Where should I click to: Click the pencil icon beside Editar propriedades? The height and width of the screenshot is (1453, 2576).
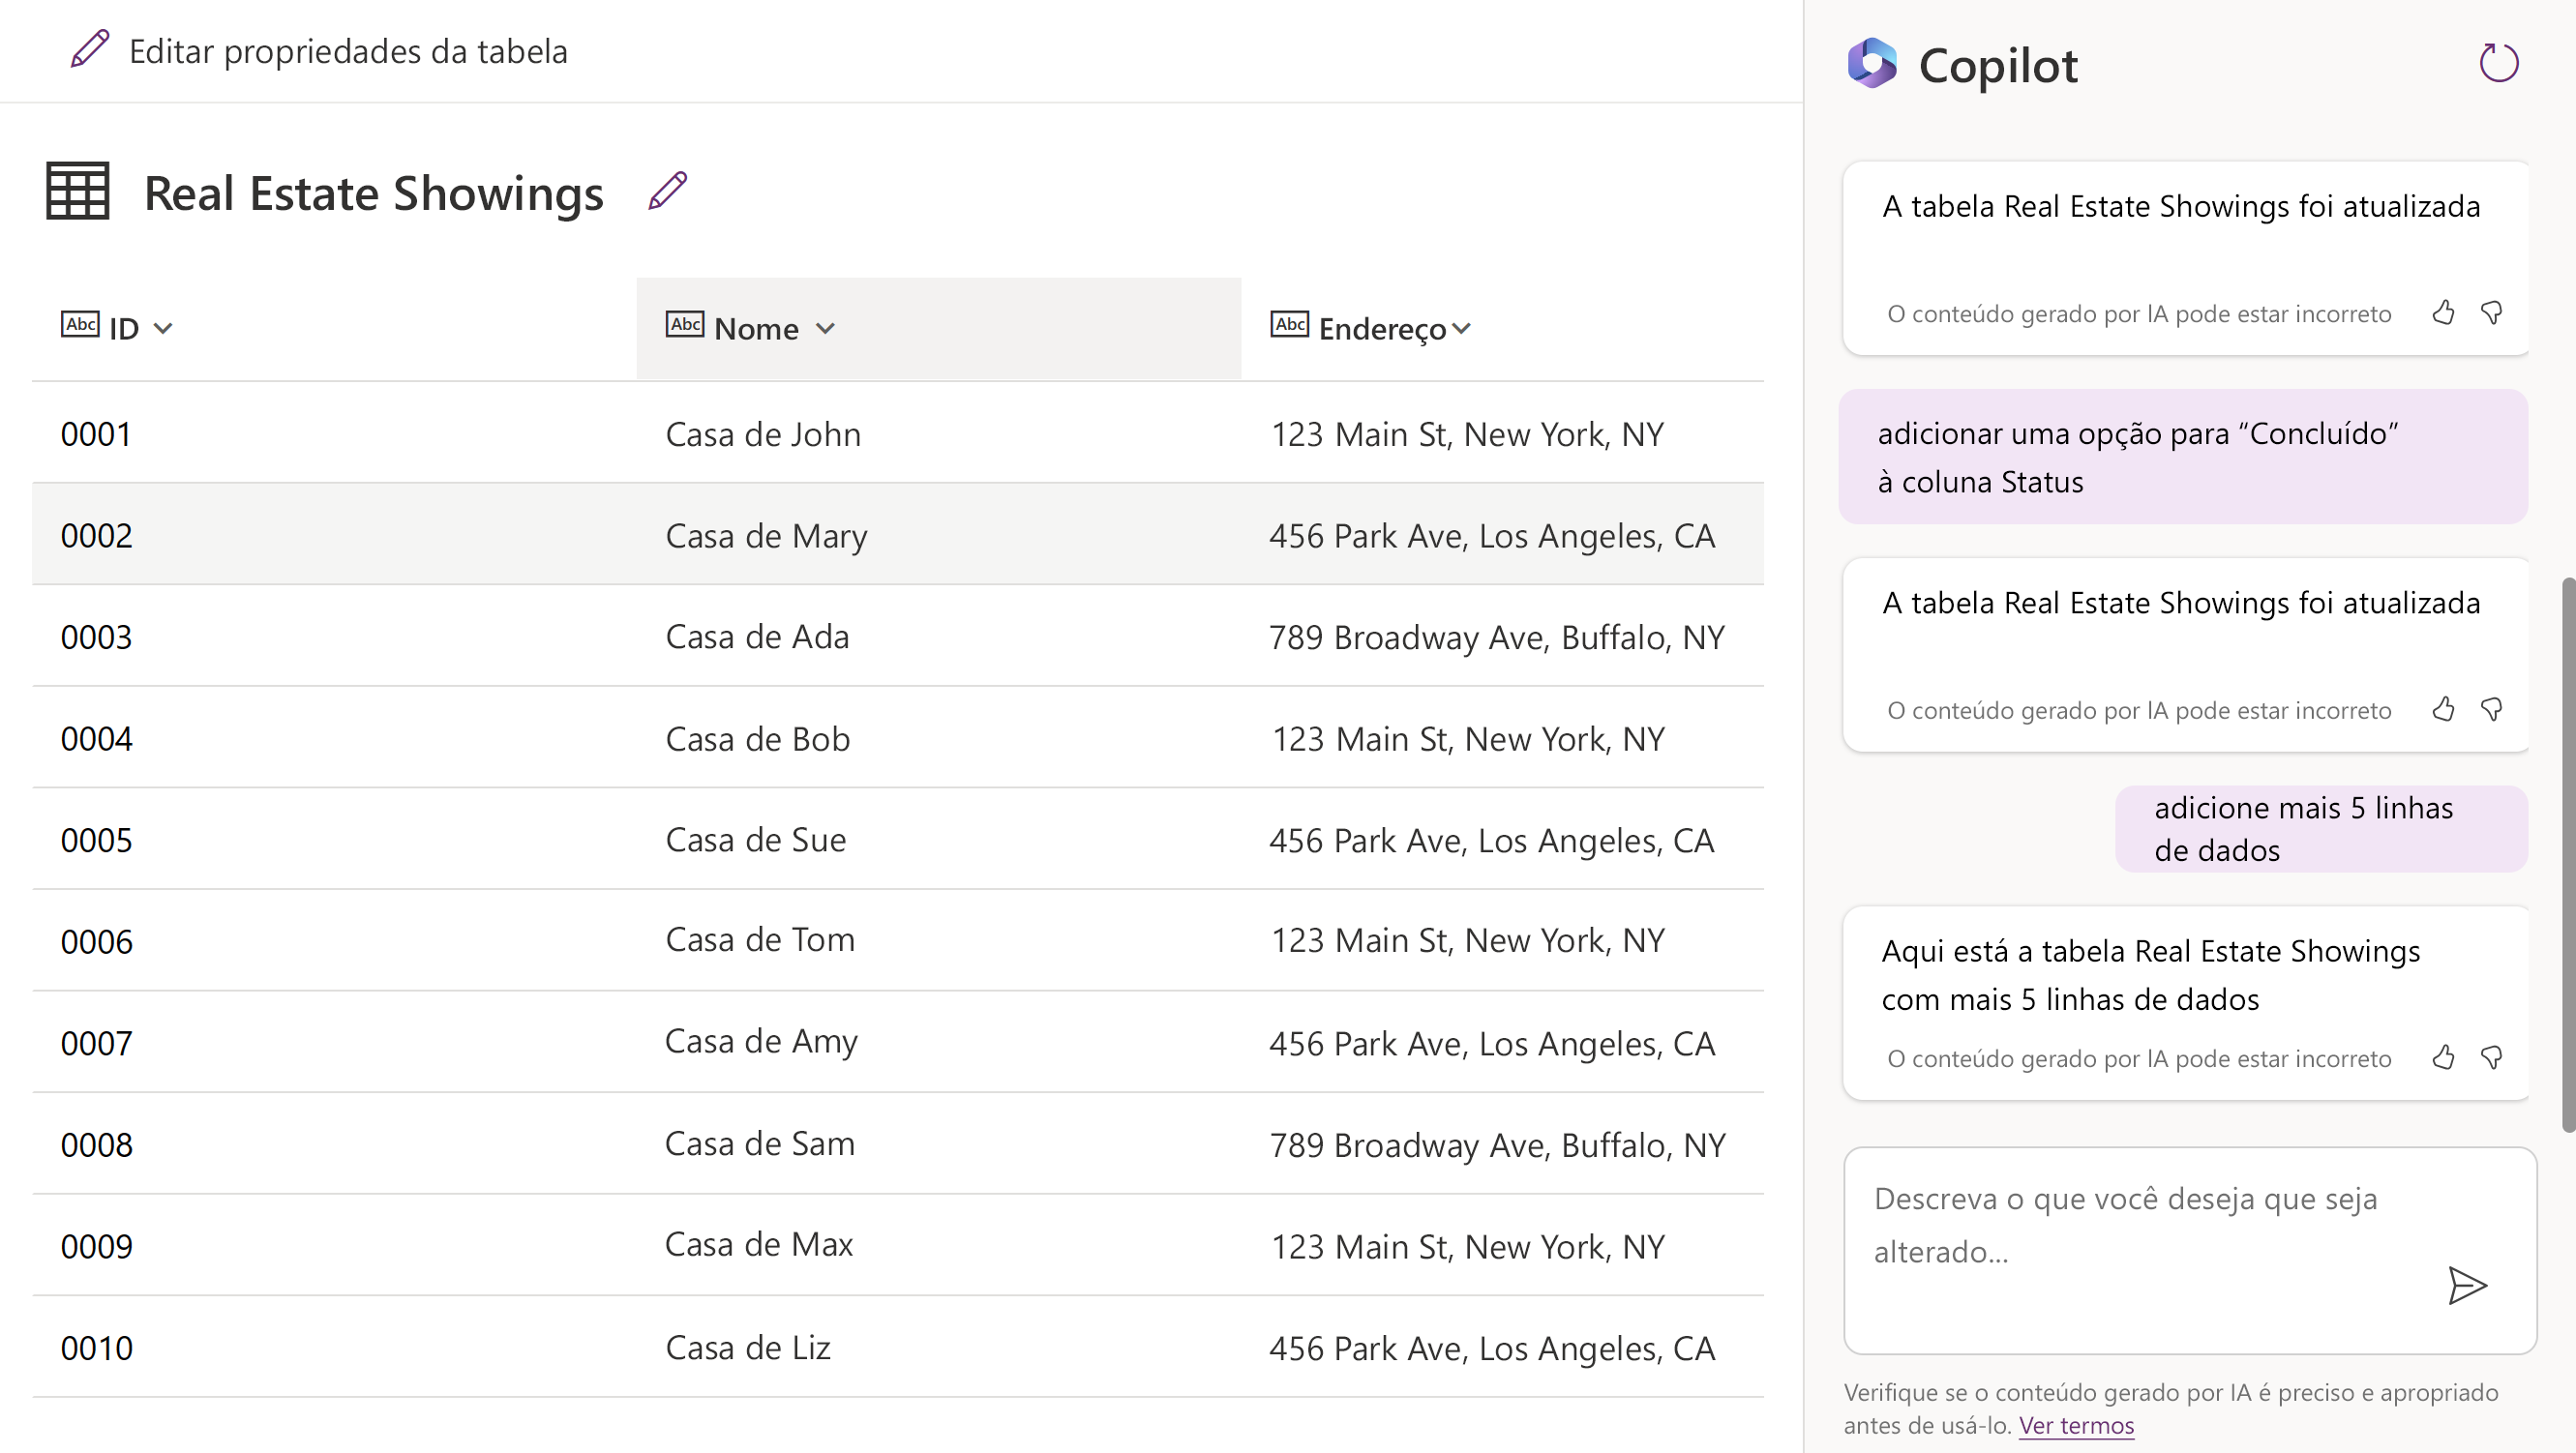89,48
